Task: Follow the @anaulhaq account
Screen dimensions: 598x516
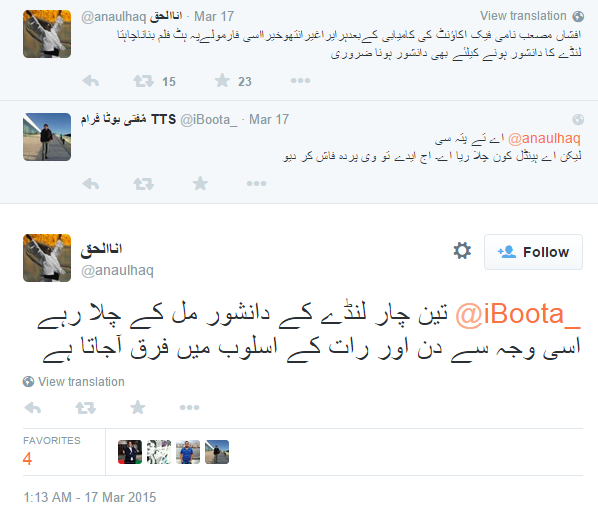Action: 533,252
